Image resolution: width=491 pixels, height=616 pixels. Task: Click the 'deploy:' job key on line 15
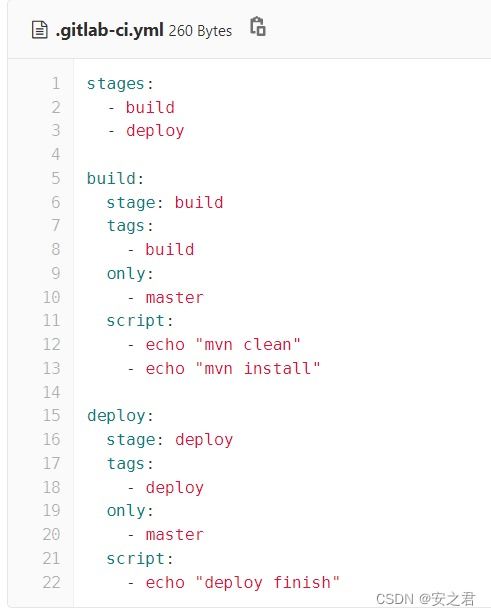(120, 416)
